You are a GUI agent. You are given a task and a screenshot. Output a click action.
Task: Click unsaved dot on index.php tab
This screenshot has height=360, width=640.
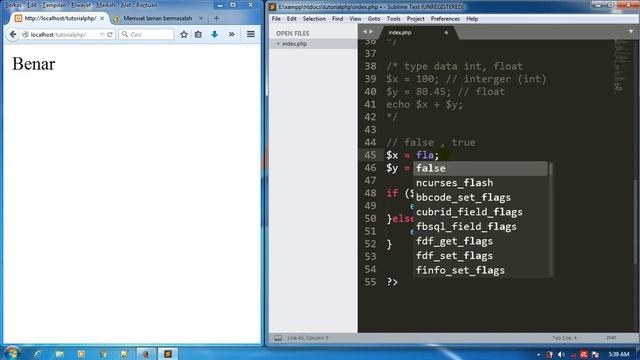click(446, 32)
